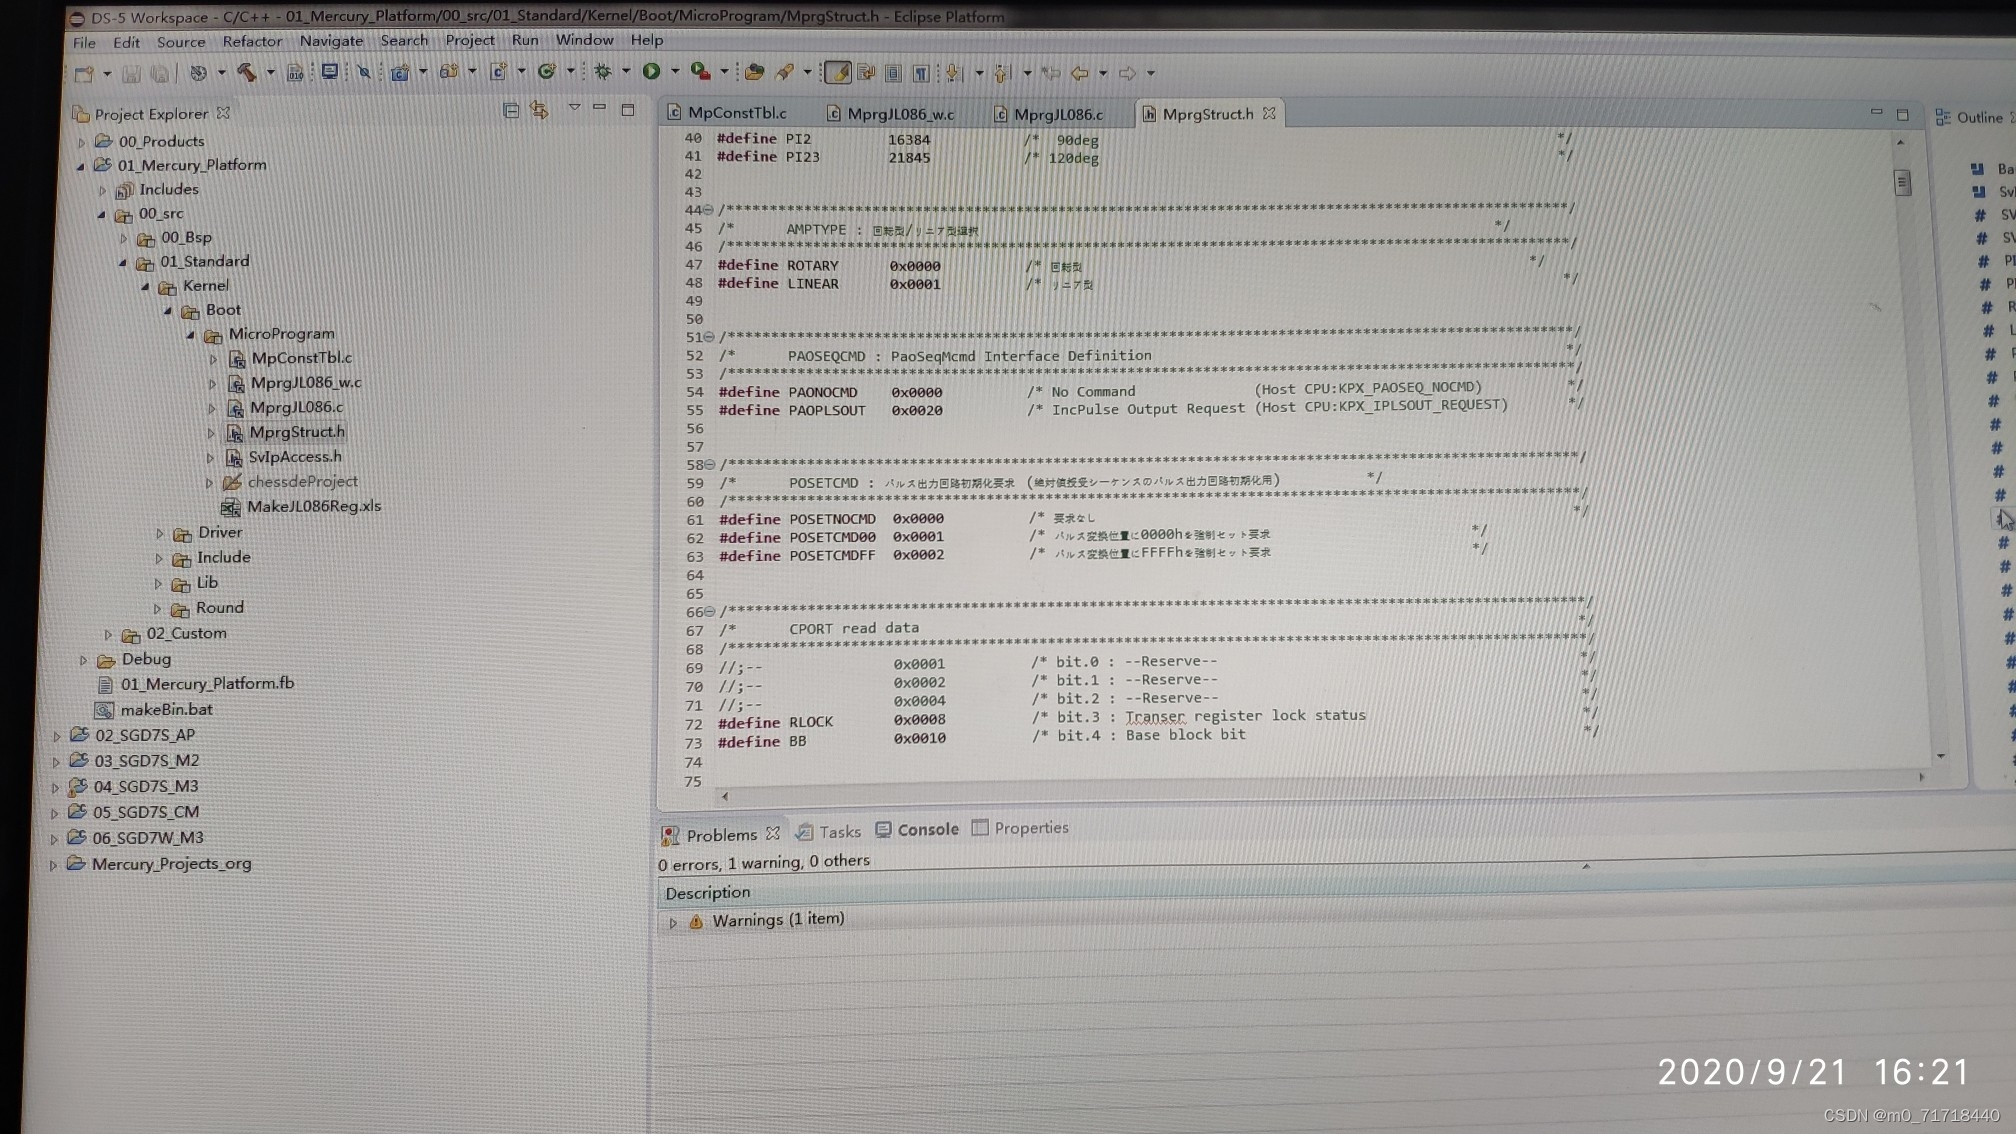Toggle Mark Occurrences highlighter icon

tap(838, 73)
